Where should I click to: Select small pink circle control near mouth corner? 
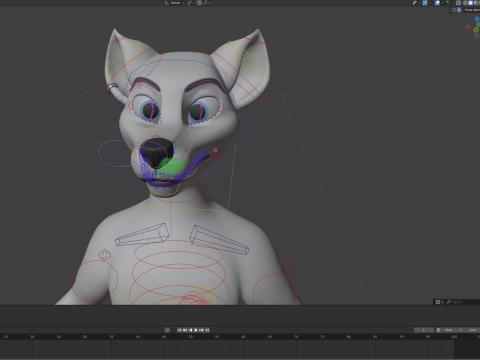(x=215, y=151)
